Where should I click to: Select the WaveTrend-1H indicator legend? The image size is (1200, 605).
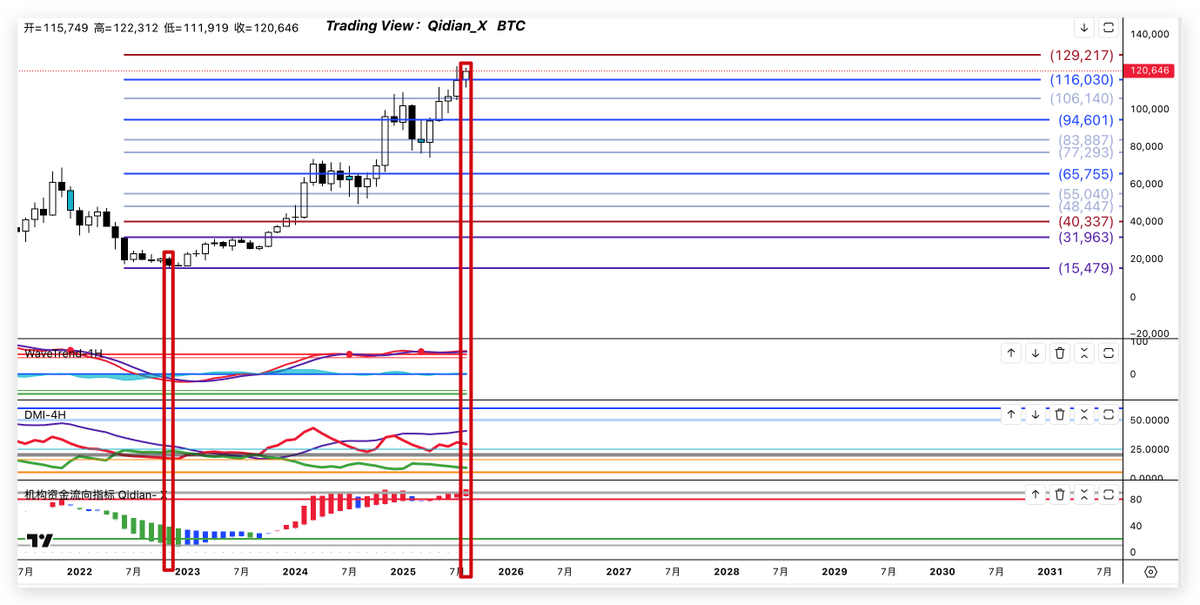(x=63, y=354)
